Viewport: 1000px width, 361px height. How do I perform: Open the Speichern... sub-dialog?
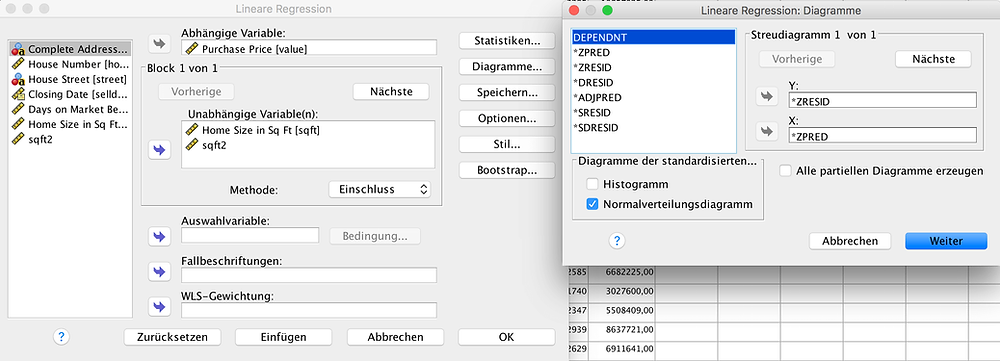click(x=506, y=92)
